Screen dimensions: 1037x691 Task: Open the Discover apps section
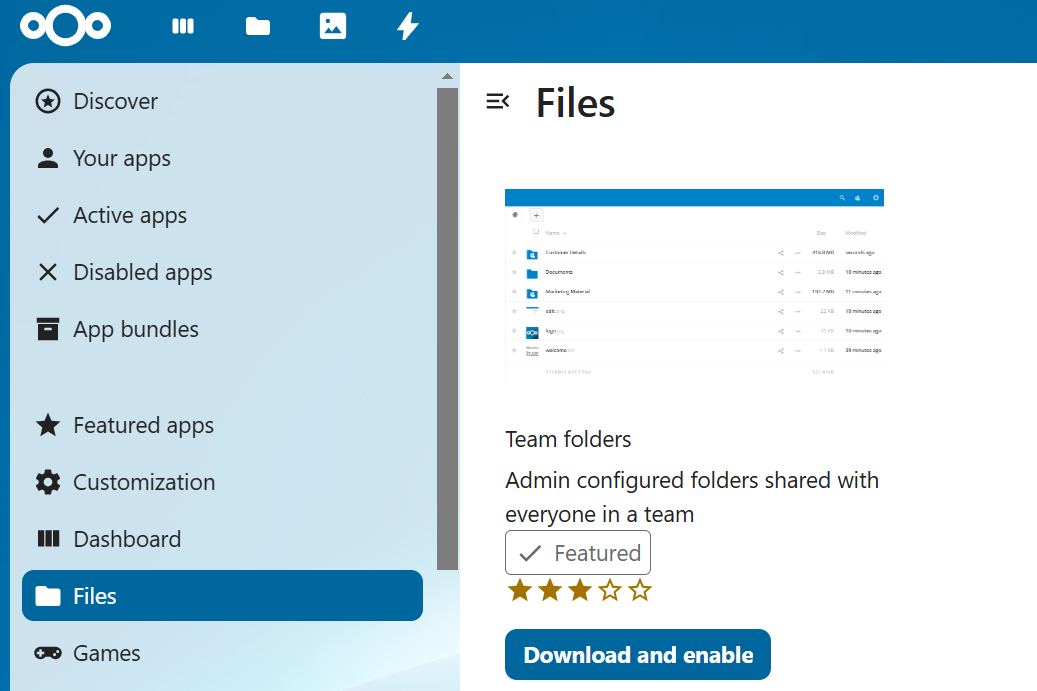pos(115,101)
